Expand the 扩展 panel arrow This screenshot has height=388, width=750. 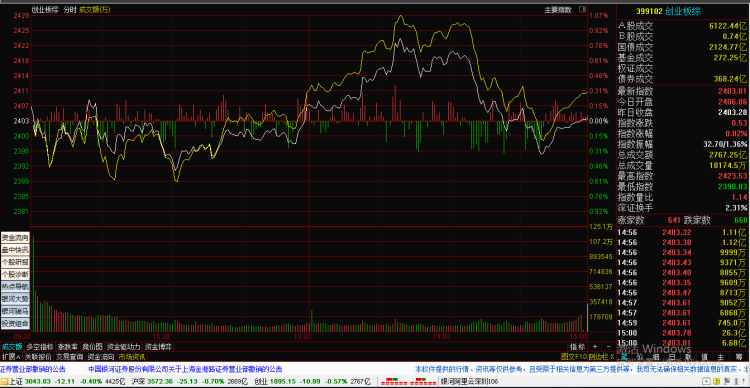(x=11, y=356)
